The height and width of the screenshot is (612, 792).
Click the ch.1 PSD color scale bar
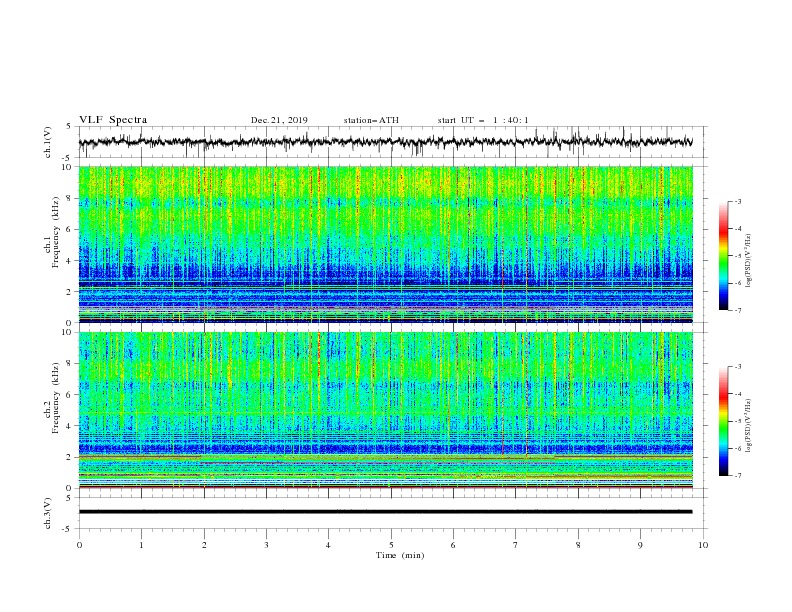click(x=724, y=256)
